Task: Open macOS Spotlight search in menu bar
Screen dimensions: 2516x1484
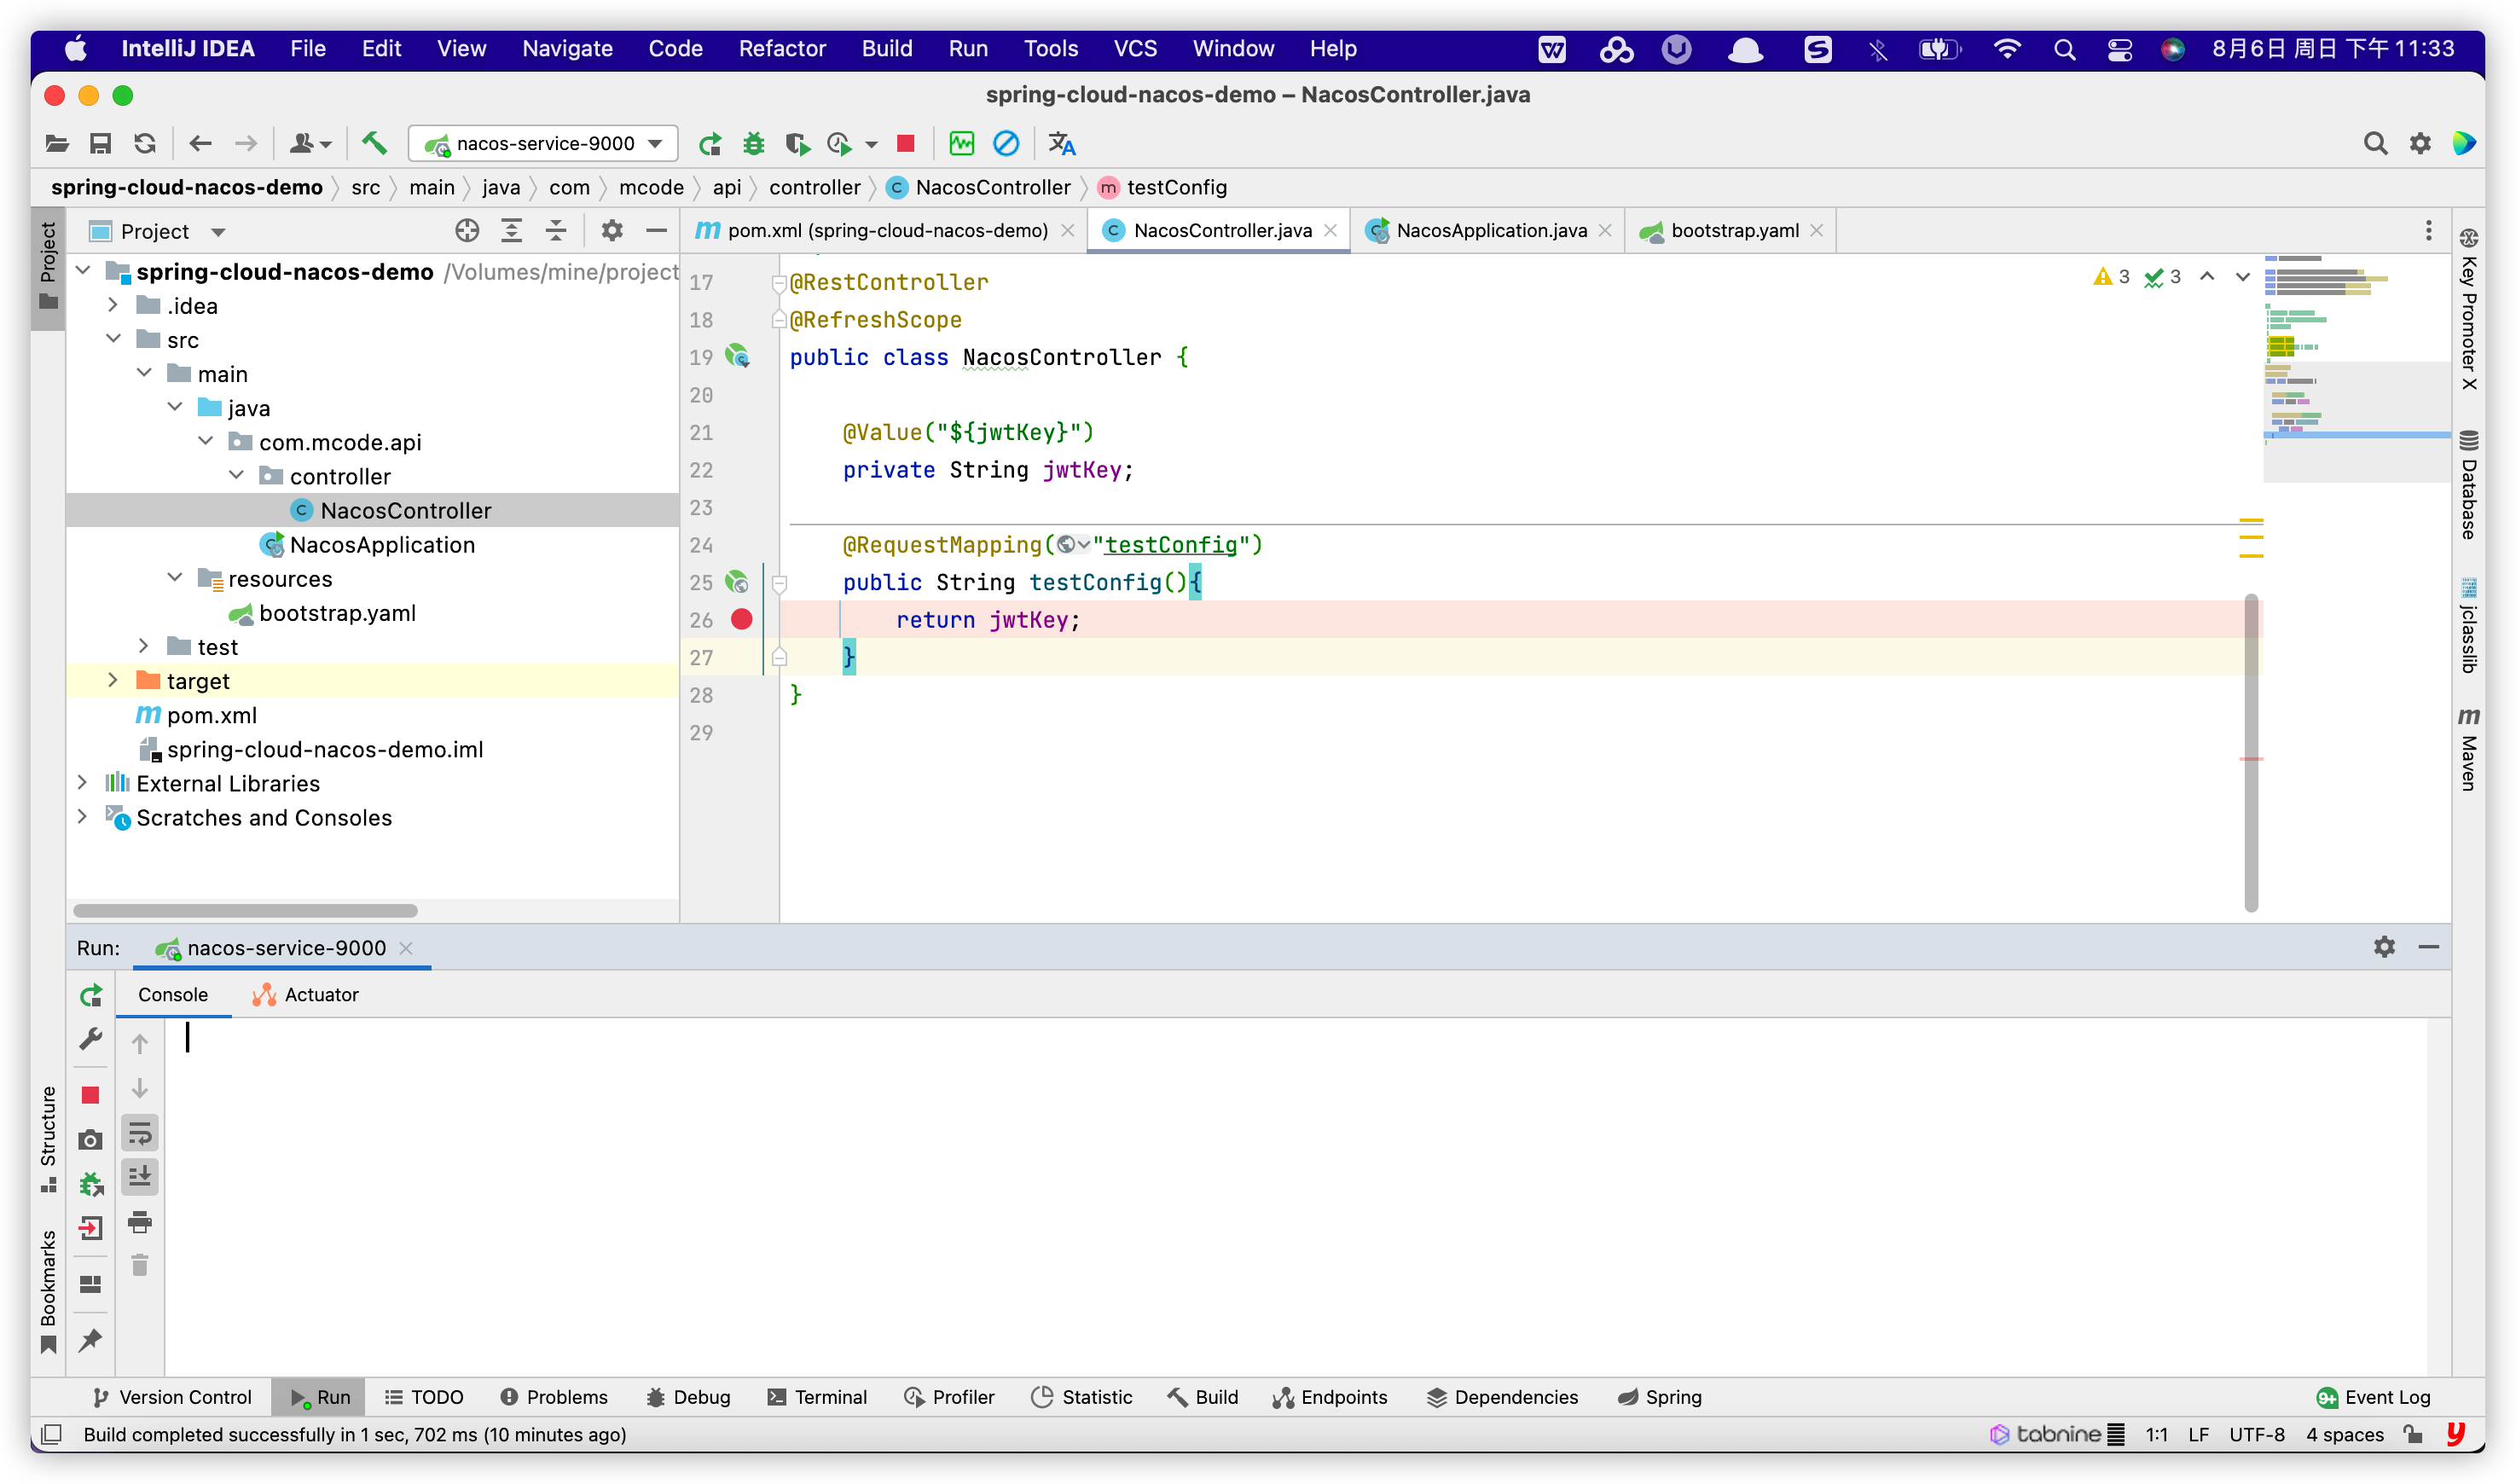Action: coord(2065,49)
